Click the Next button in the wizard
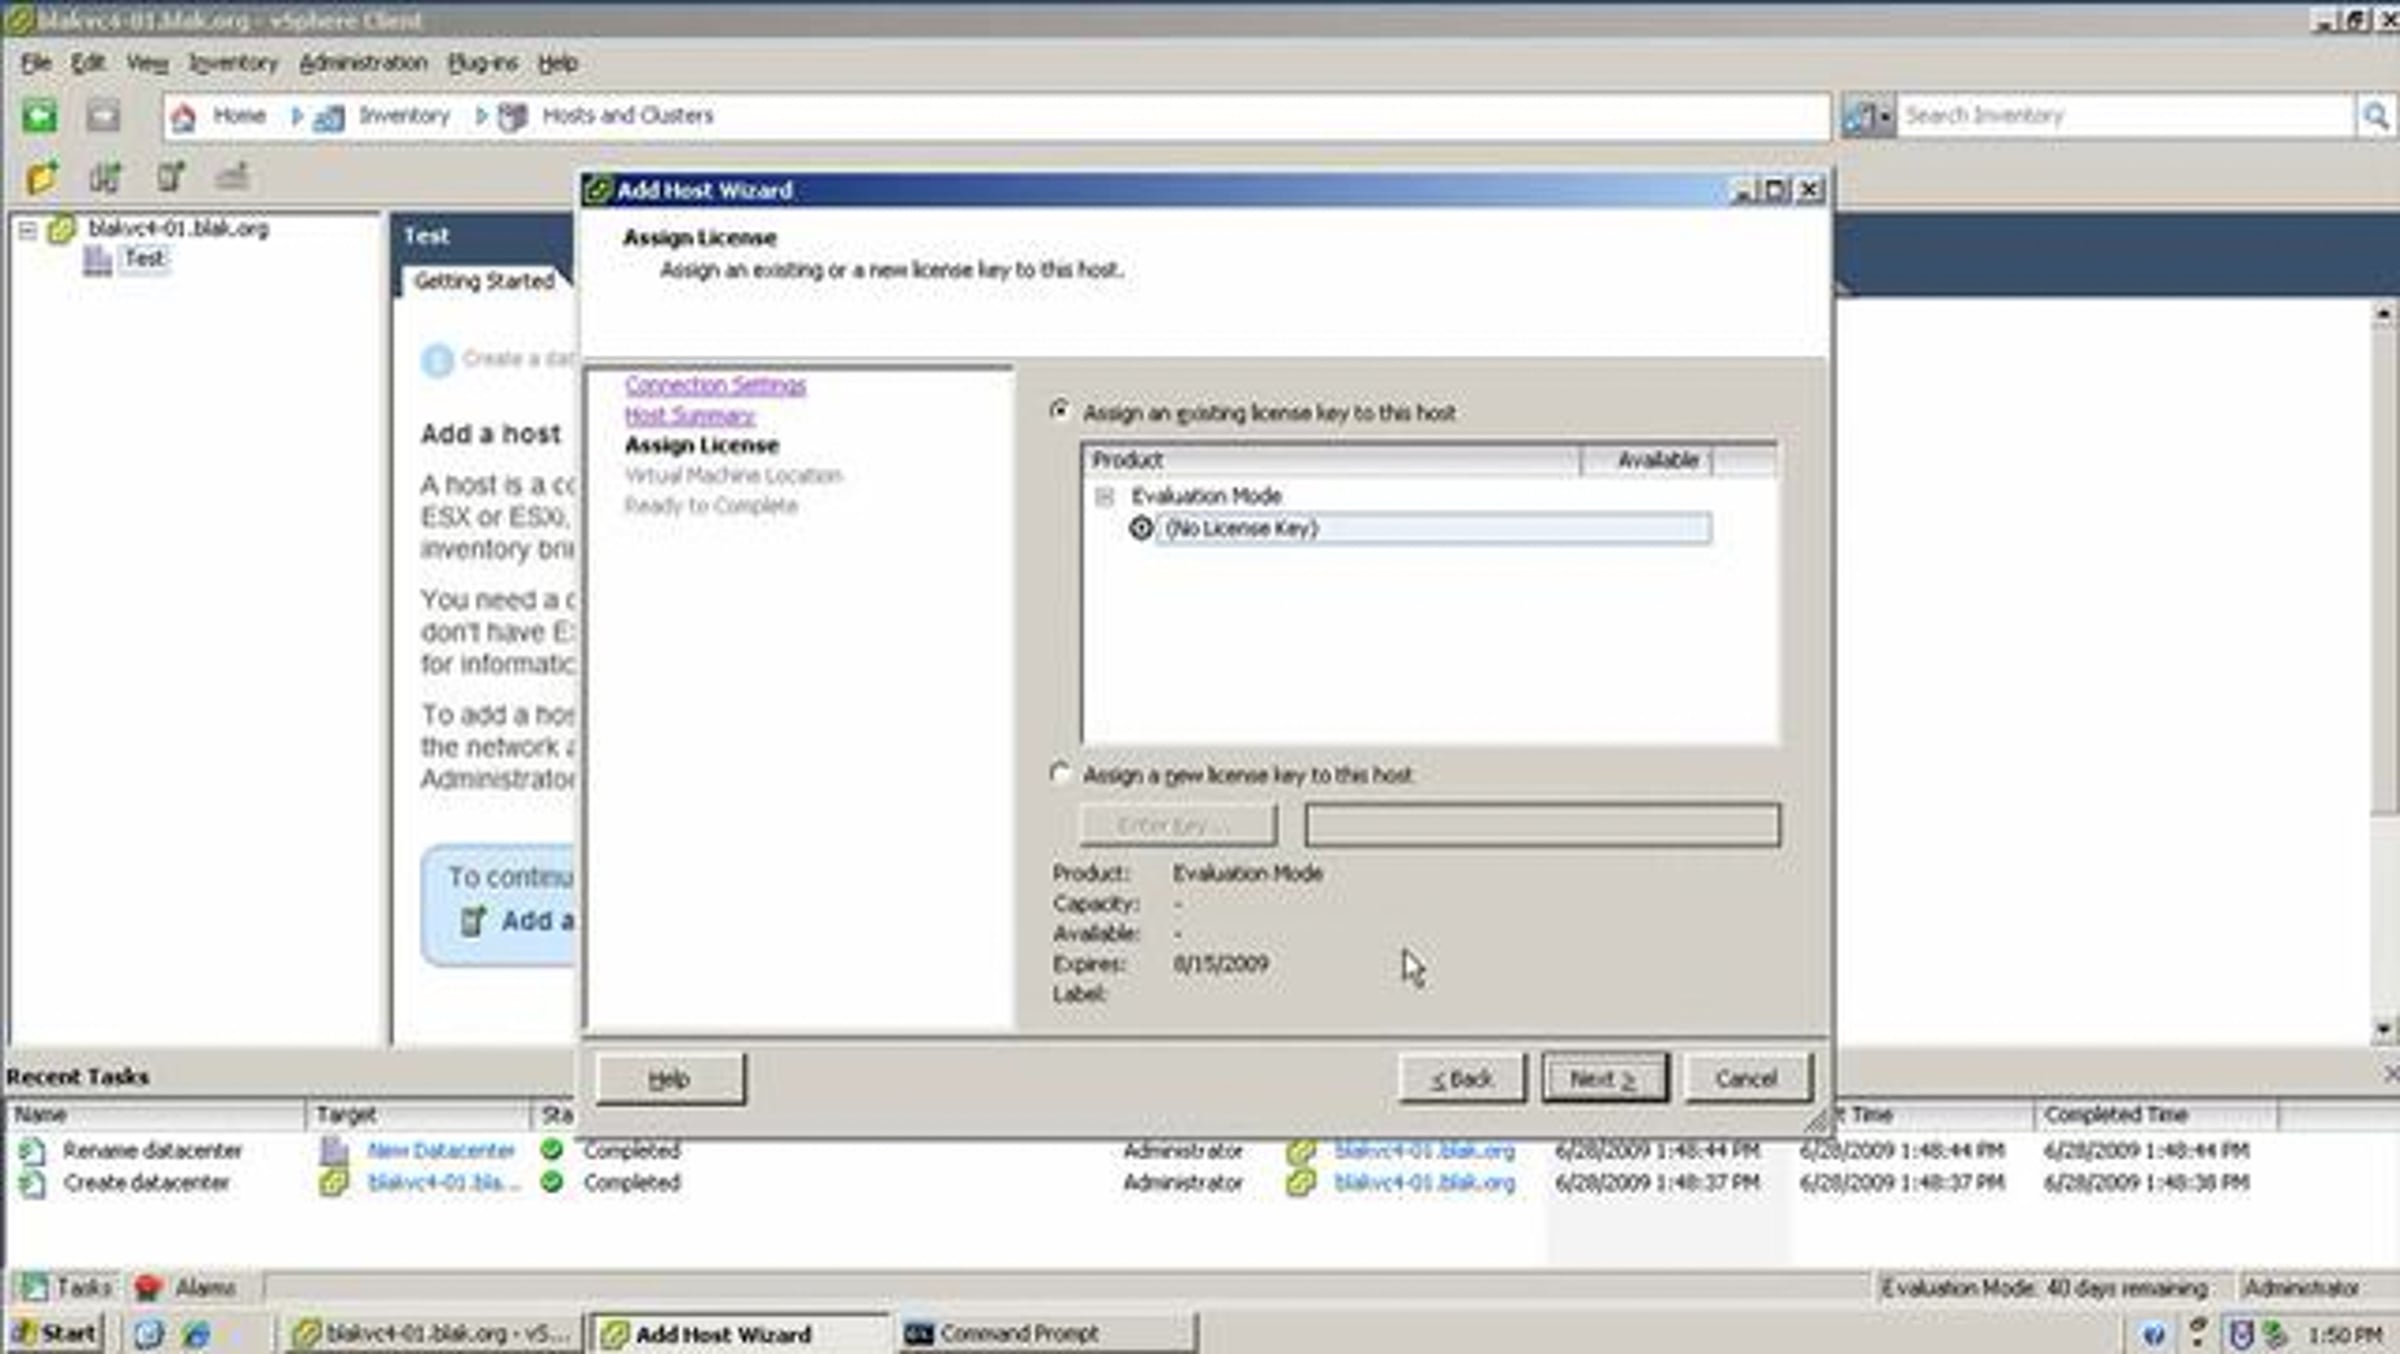This screenshot has width=2400, height=1354. pos(1604,1078)
